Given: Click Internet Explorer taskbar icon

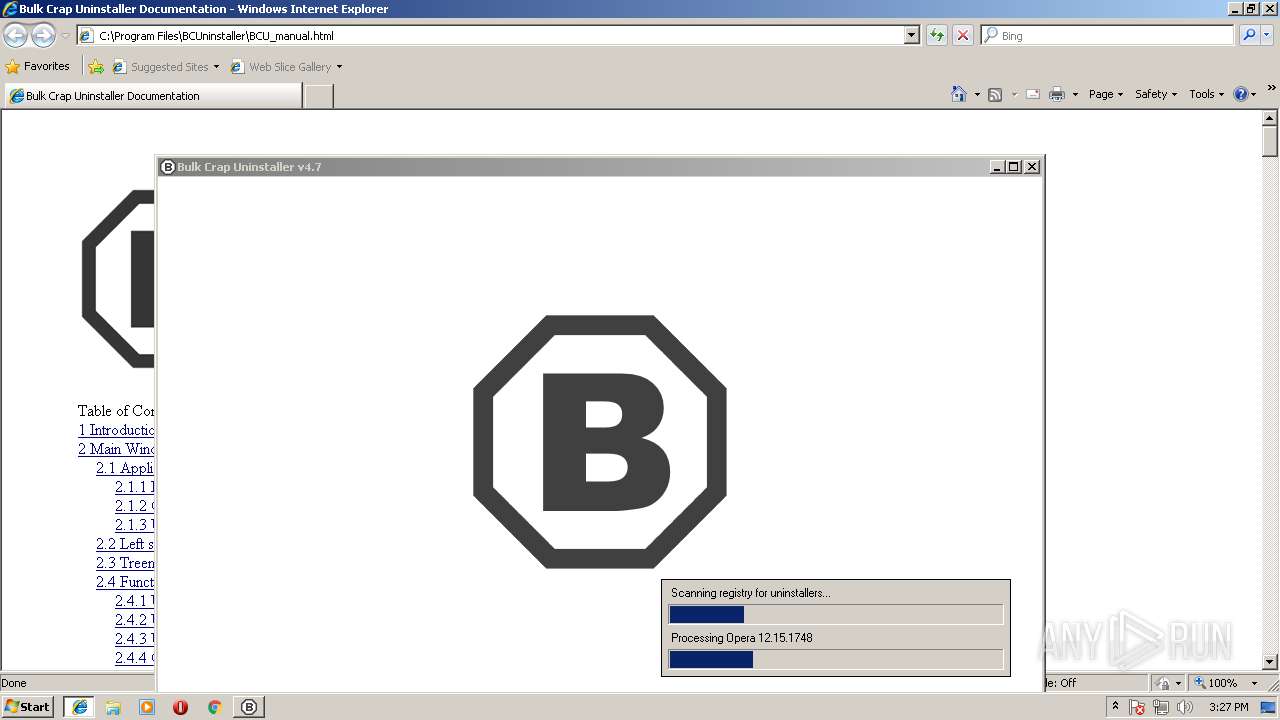Looking at the screenshot, I should 80,707.
